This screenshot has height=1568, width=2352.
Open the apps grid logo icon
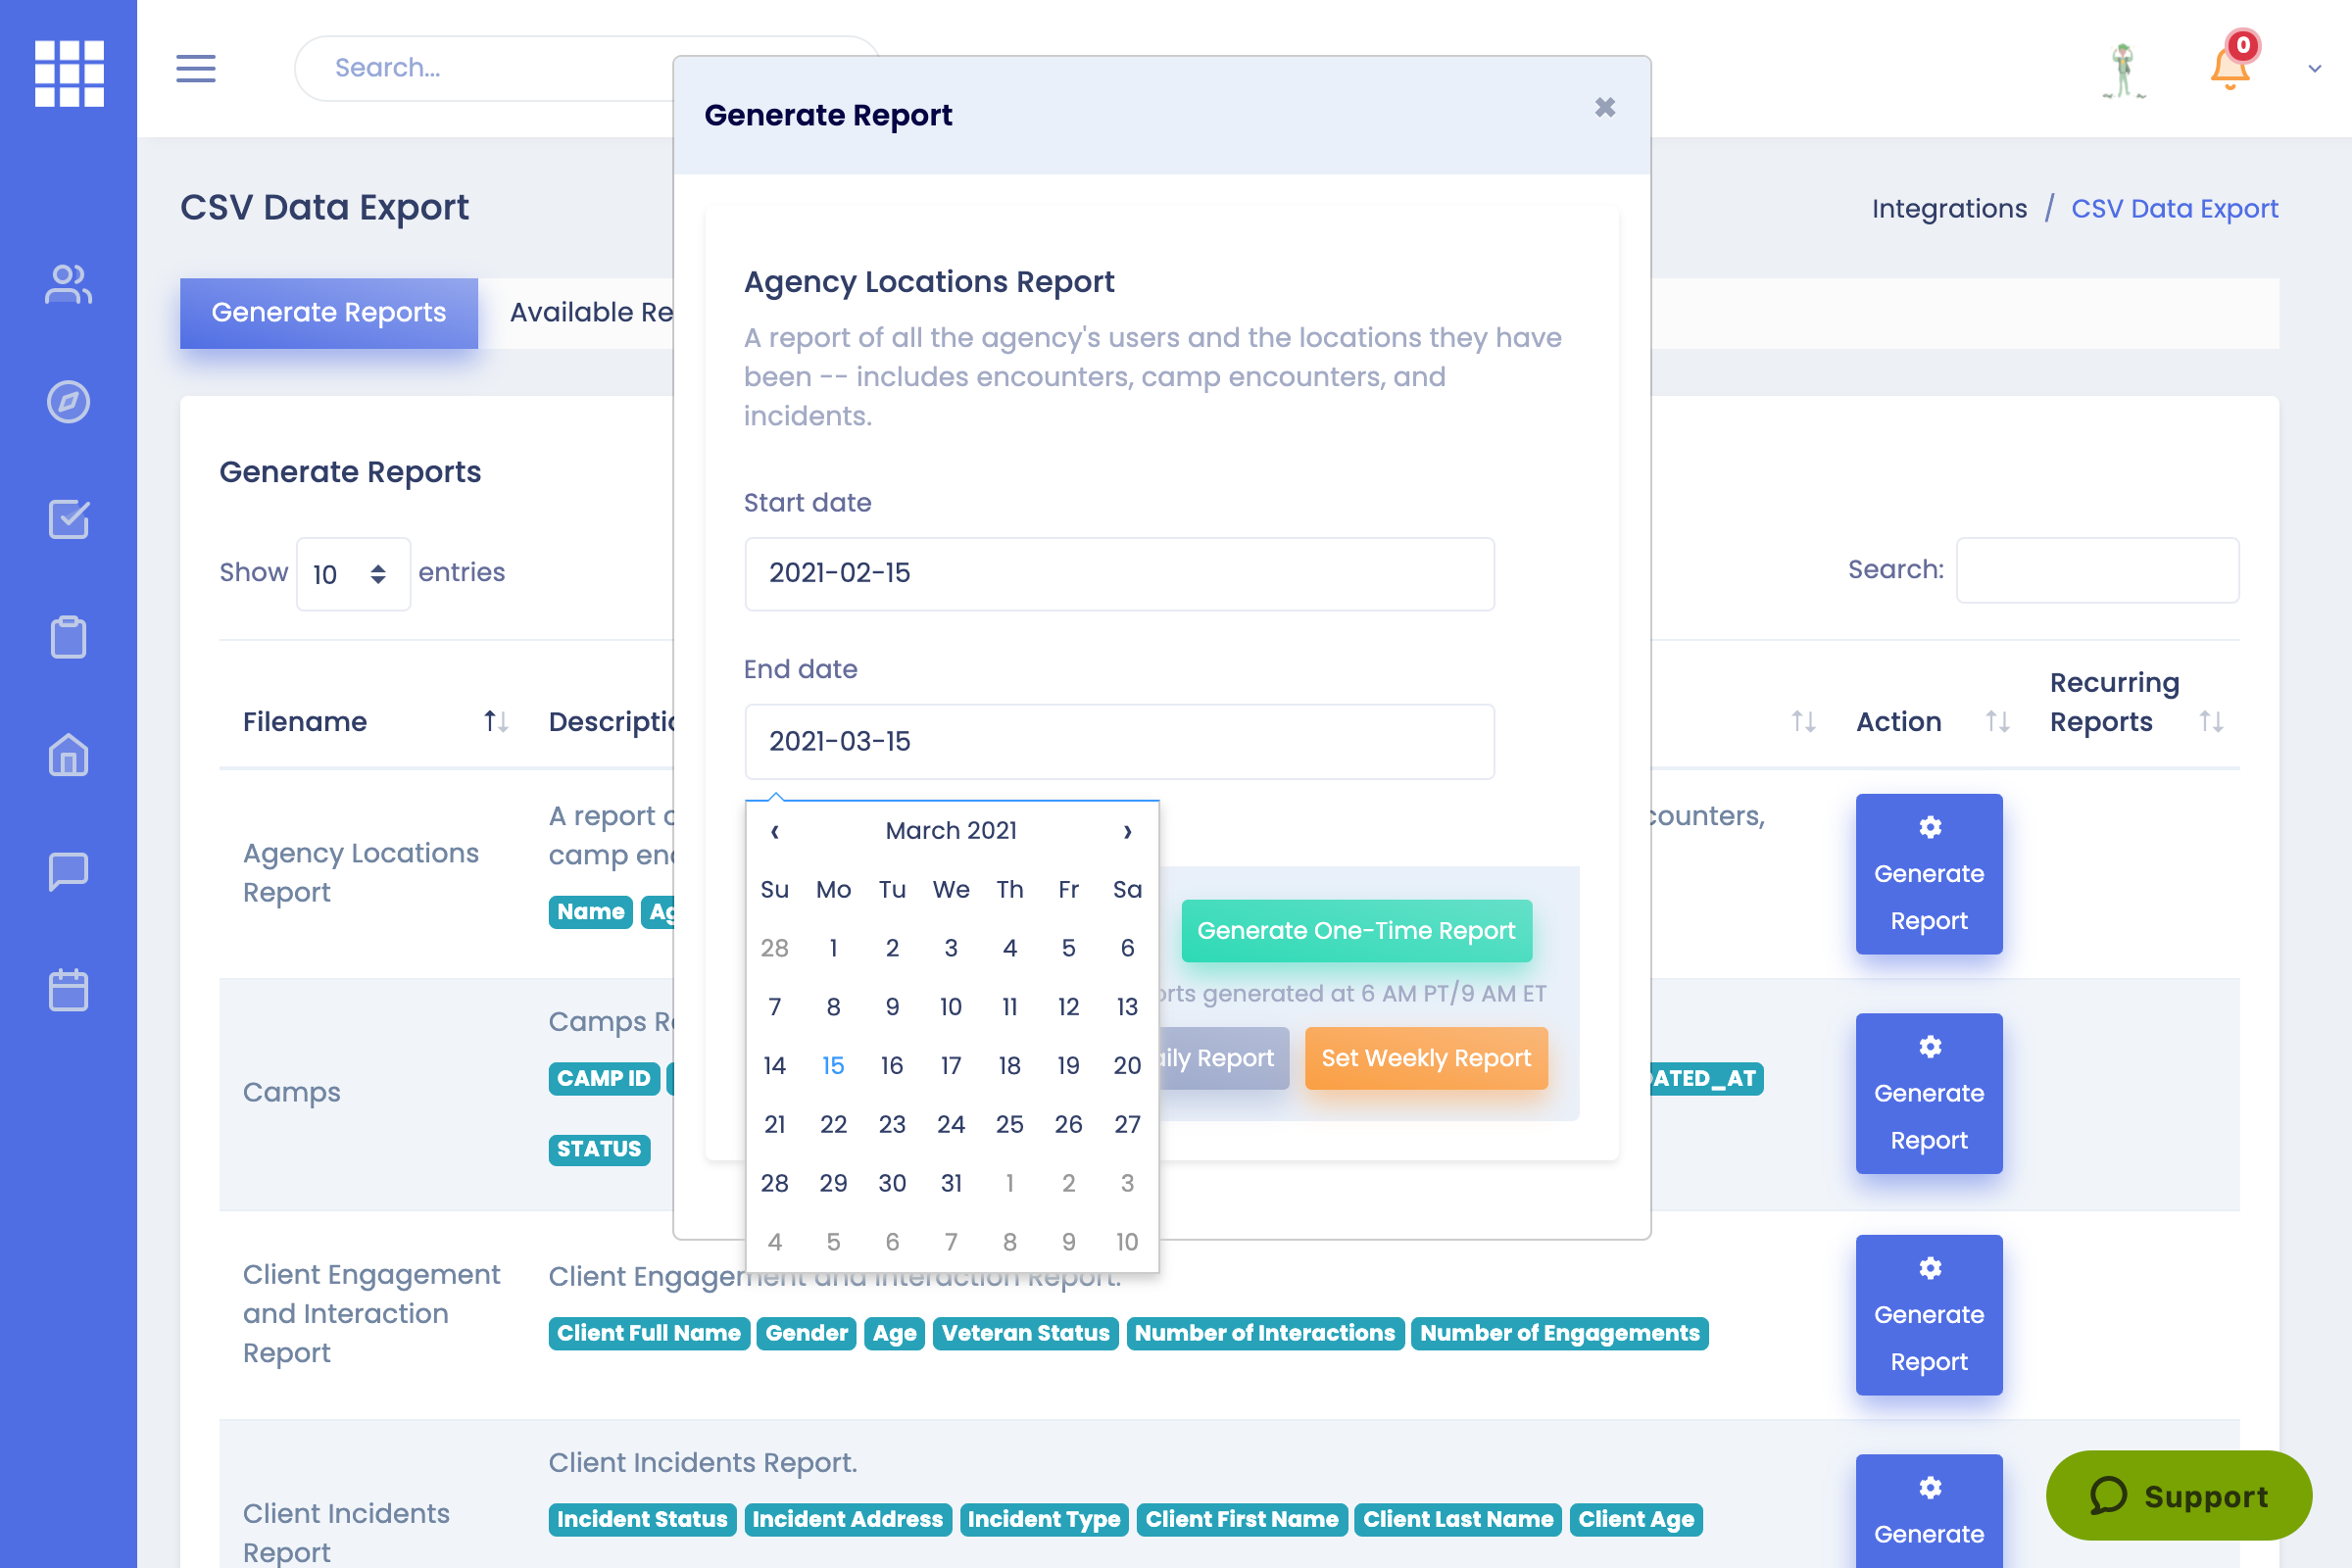click(68, 73)
